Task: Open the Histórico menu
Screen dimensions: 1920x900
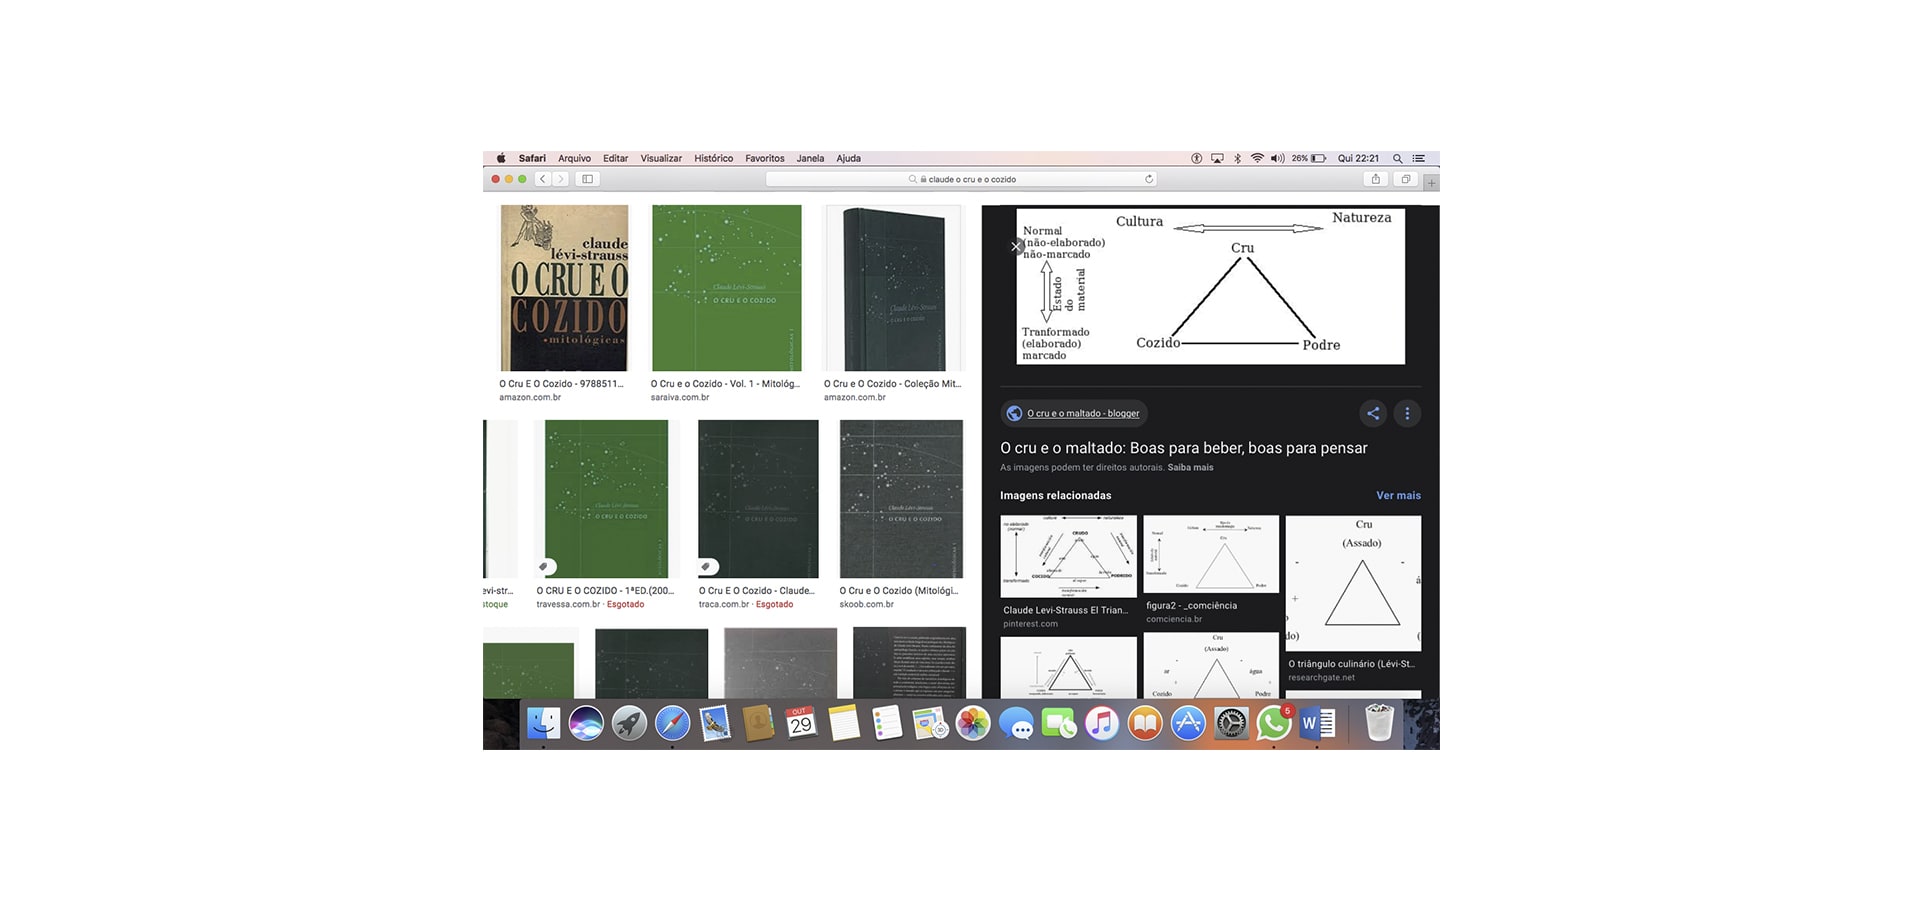Action: pyautogui.click(x=713, y=158)
